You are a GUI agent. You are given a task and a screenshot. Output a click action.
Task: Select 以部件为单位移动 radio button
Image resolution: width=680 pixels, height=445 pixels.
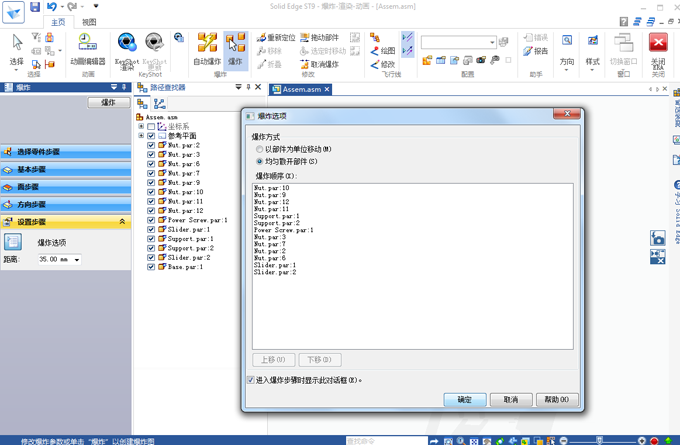pos(260,150)
